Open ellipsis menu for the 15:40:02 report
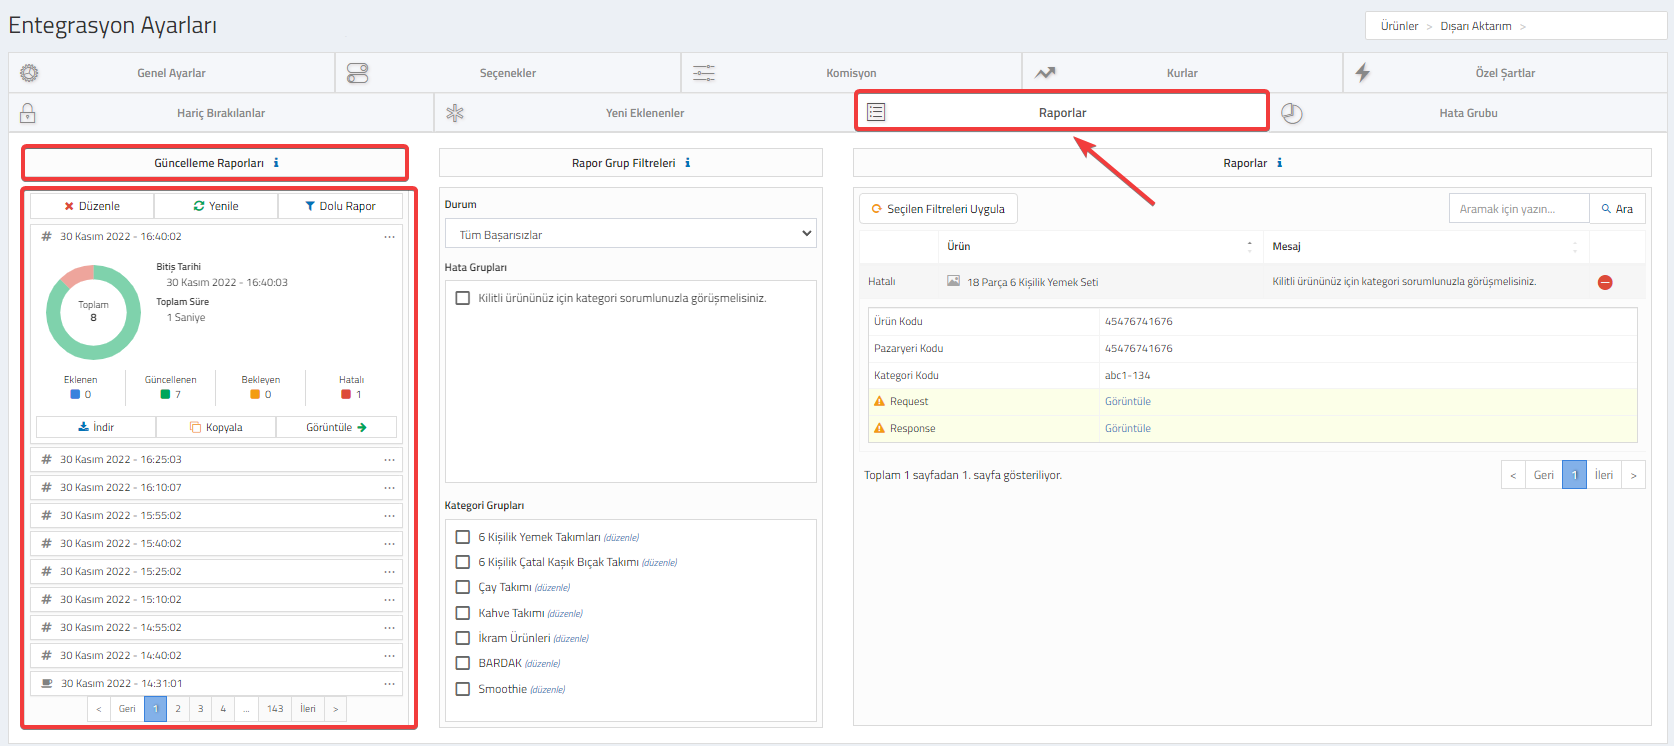Image resolution: width=1674 pixels, height=746 pixels. (x=390, y=544)
